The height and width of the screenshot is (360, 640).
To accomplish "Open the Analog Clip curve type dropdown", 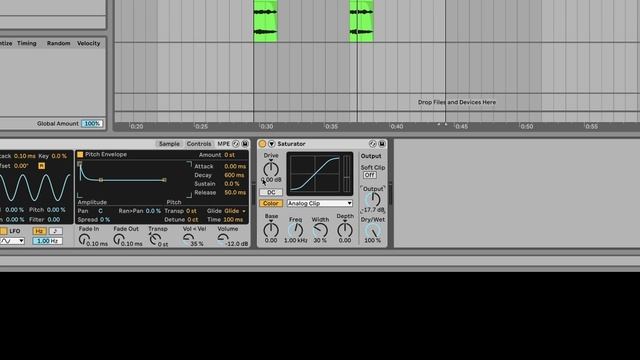I will (320, 203).
